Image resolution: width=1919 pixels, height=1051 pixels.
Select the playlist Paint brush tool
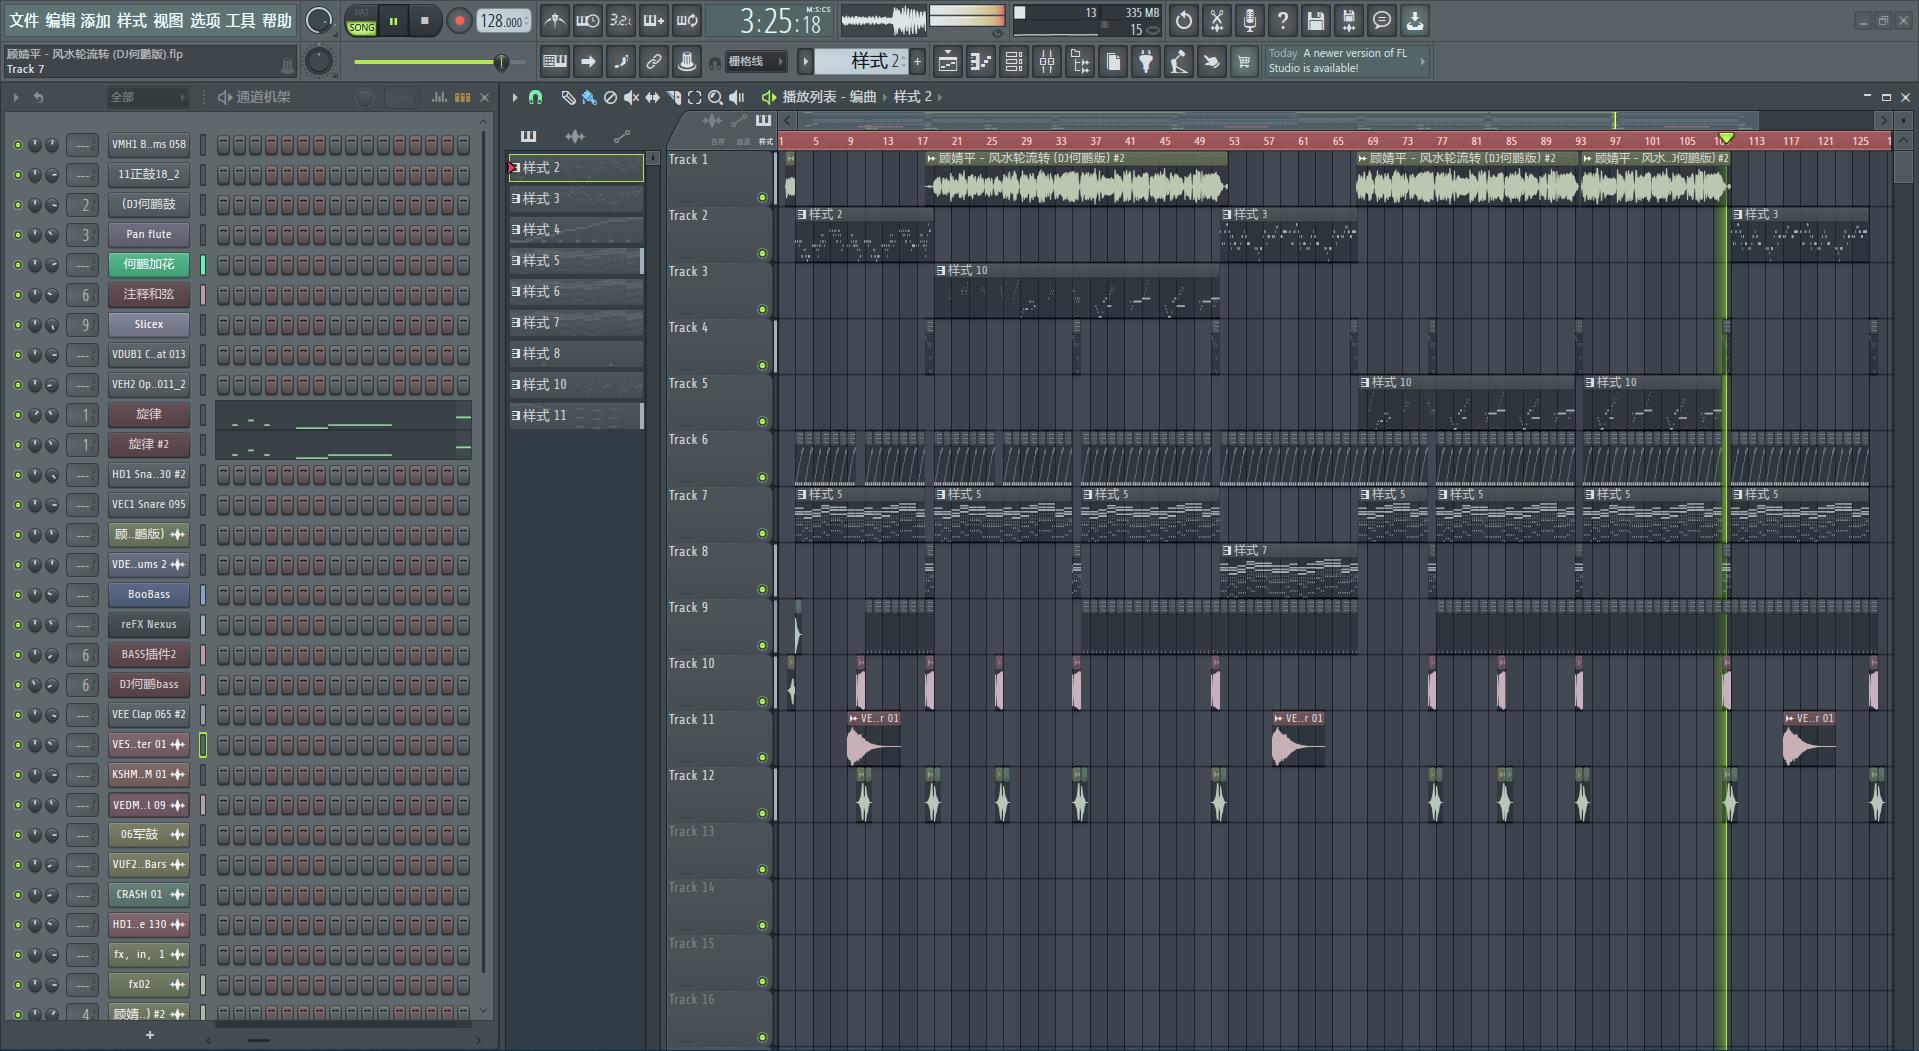tap(589, 97)
